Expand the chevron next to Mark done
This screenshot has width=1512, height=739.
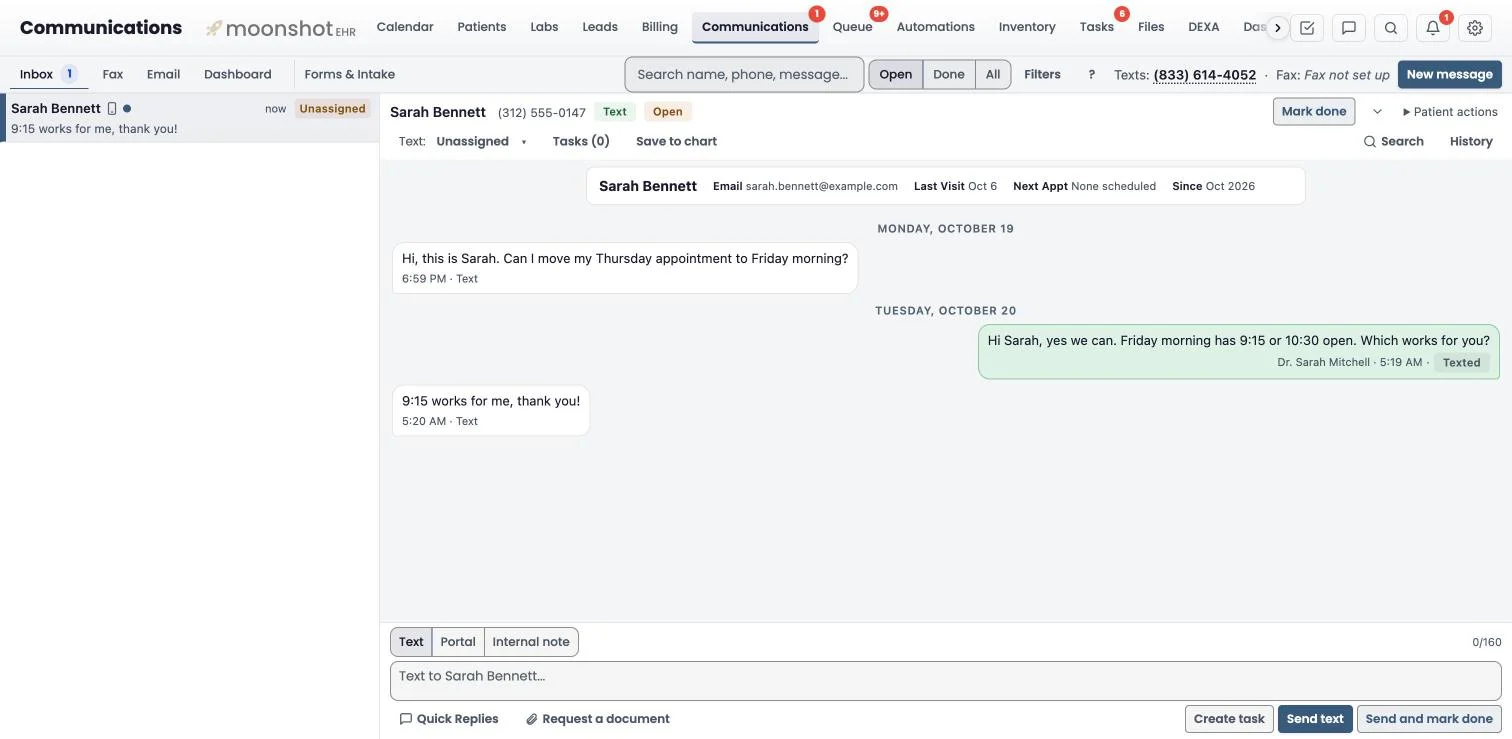click(x=1377, y=112)
